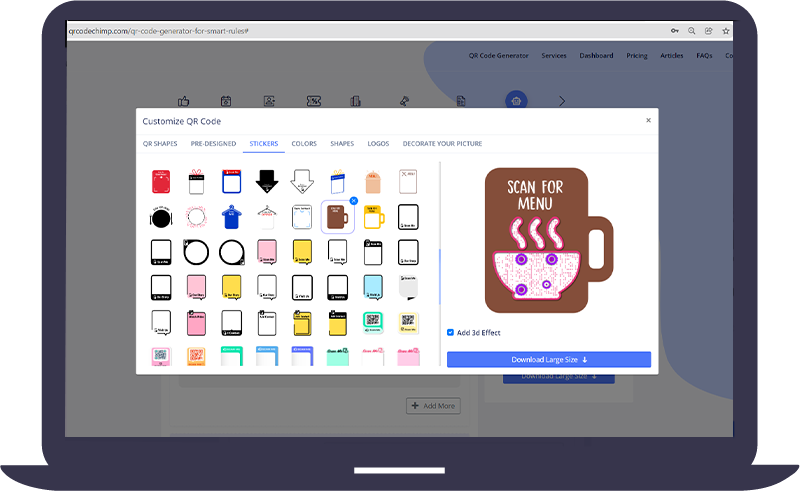
Task: Select the blue t-shirt on hanger sticker
Action: (232, 217)
